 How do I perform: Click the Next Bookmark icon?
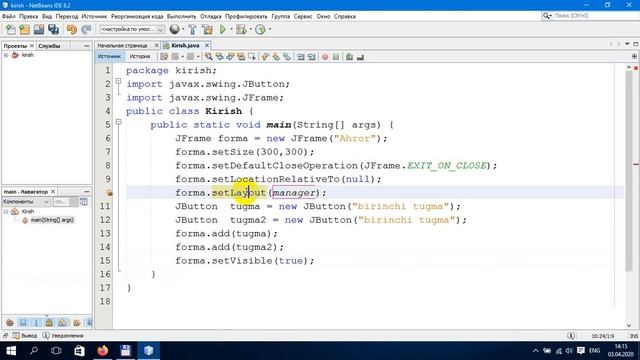[276, 57]
